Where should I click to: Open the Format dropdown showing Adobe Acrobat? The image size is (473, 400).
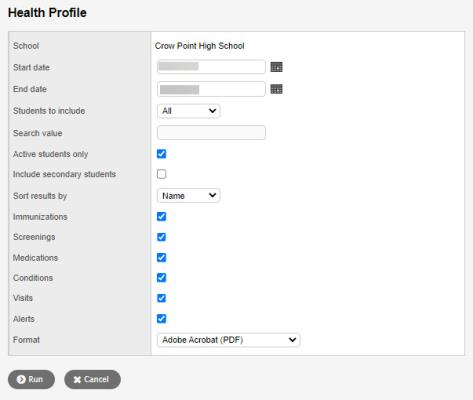pos(229,340)
